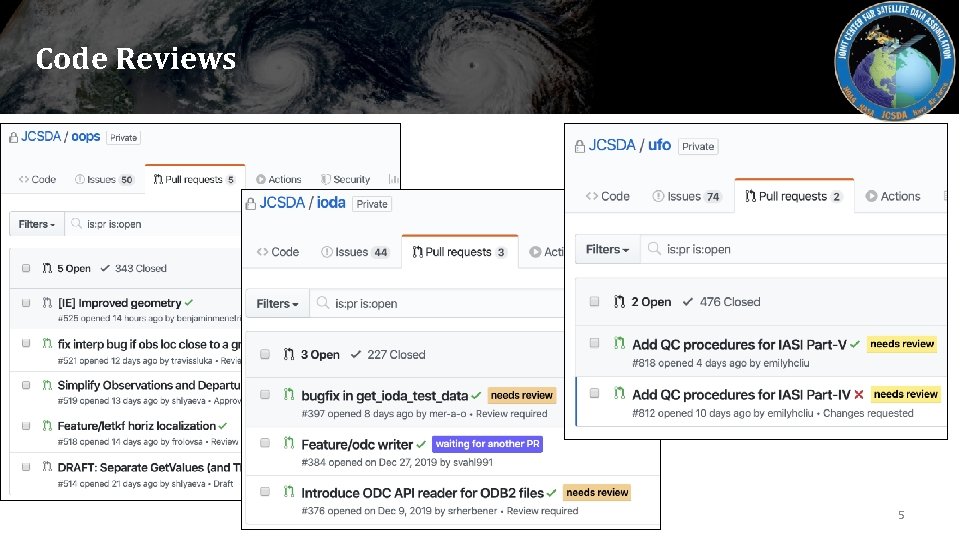Open Issues 44 tab in ioda repo
The width and height of the screenshot is (960, 540).
(x=355, y=252)
